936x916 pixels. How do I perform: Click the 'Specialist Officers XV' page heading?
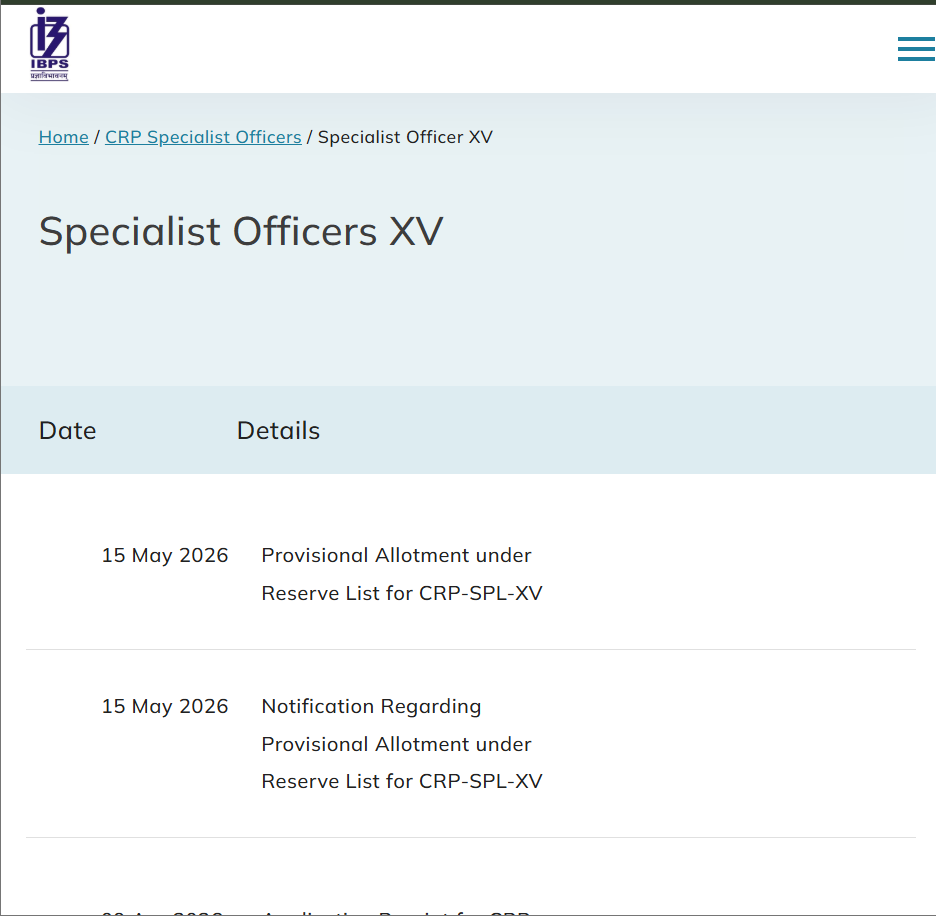[x=241, y=231]
